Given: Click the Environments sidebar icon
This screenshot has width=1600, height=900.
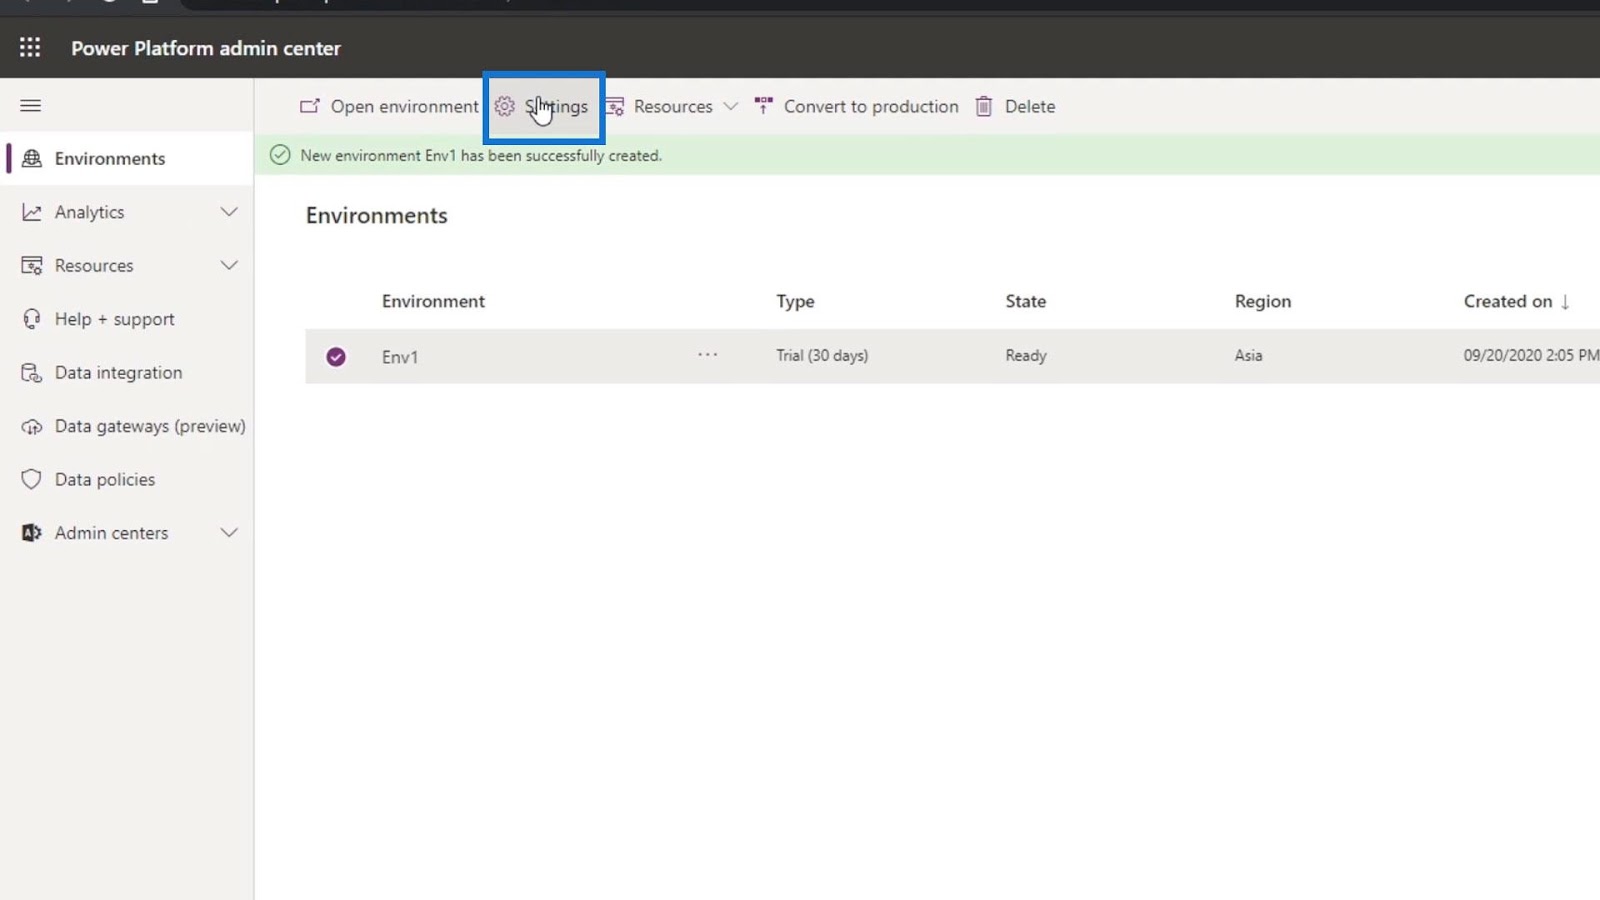Looking at the screenshot, I should click(32, 158).
